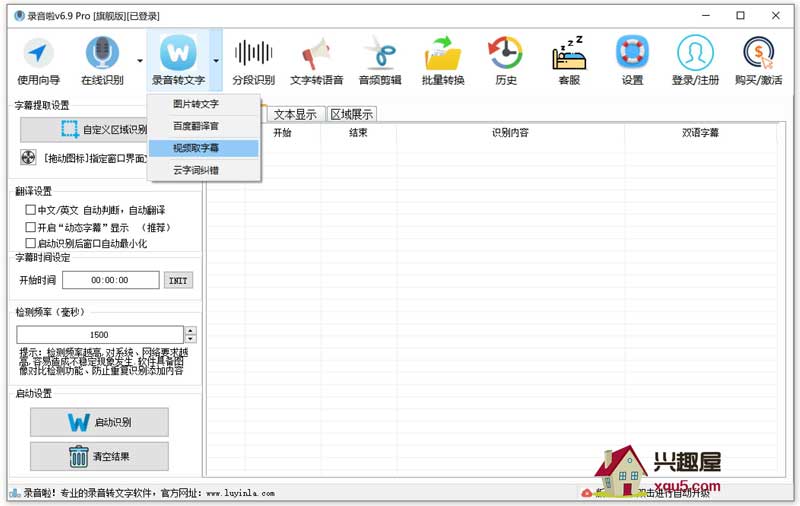
Task: Click the 启动识别 start button
Action: coord(99,422)
